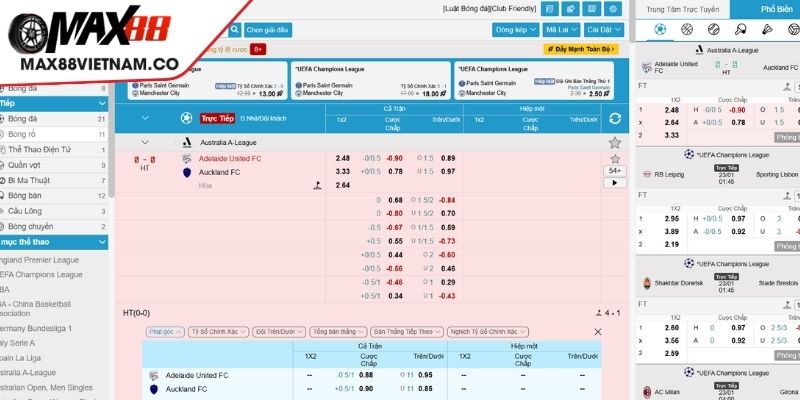Click the magnifier search icon
The width and height of the screenshot is (800, 400).
(x=234, y=30)
